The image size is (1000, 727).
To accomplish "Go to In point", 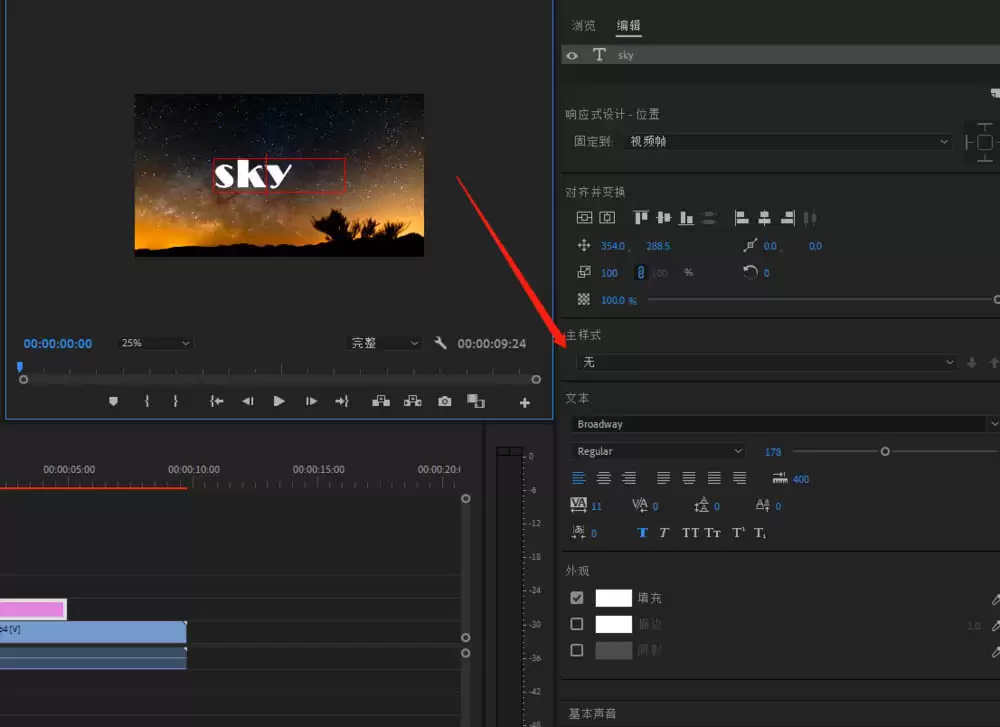I will tap(217, 401).
